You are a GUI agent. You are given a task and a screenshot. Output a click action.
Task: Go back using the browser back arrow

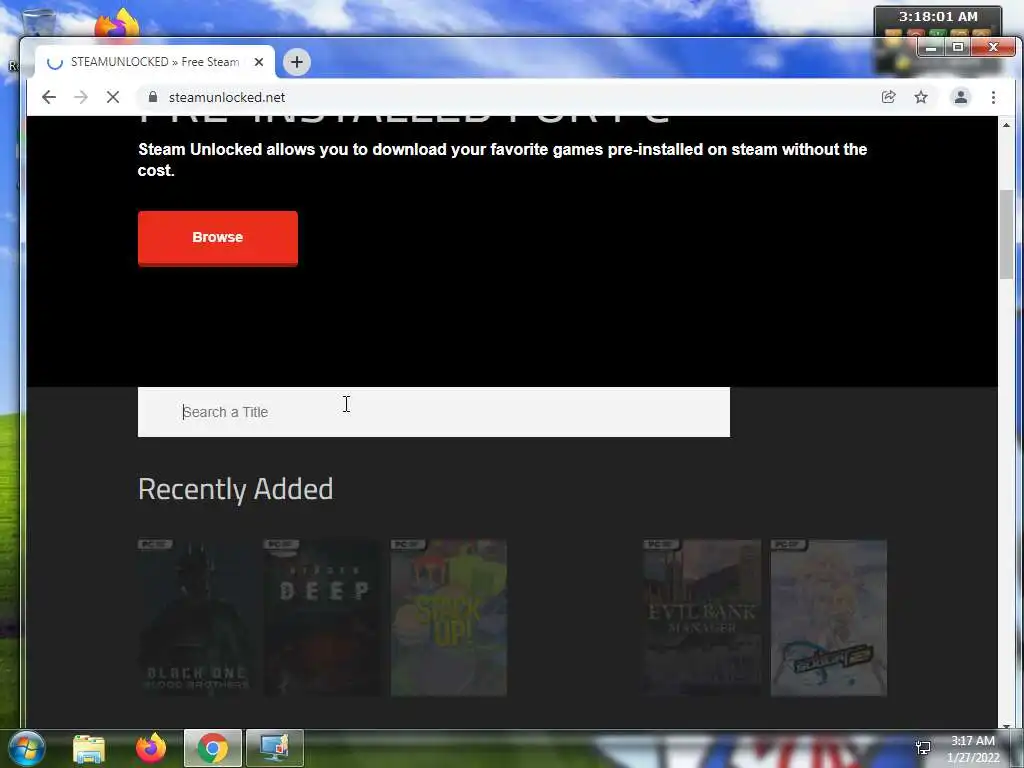pyautogui.click(x=49, y=97)
